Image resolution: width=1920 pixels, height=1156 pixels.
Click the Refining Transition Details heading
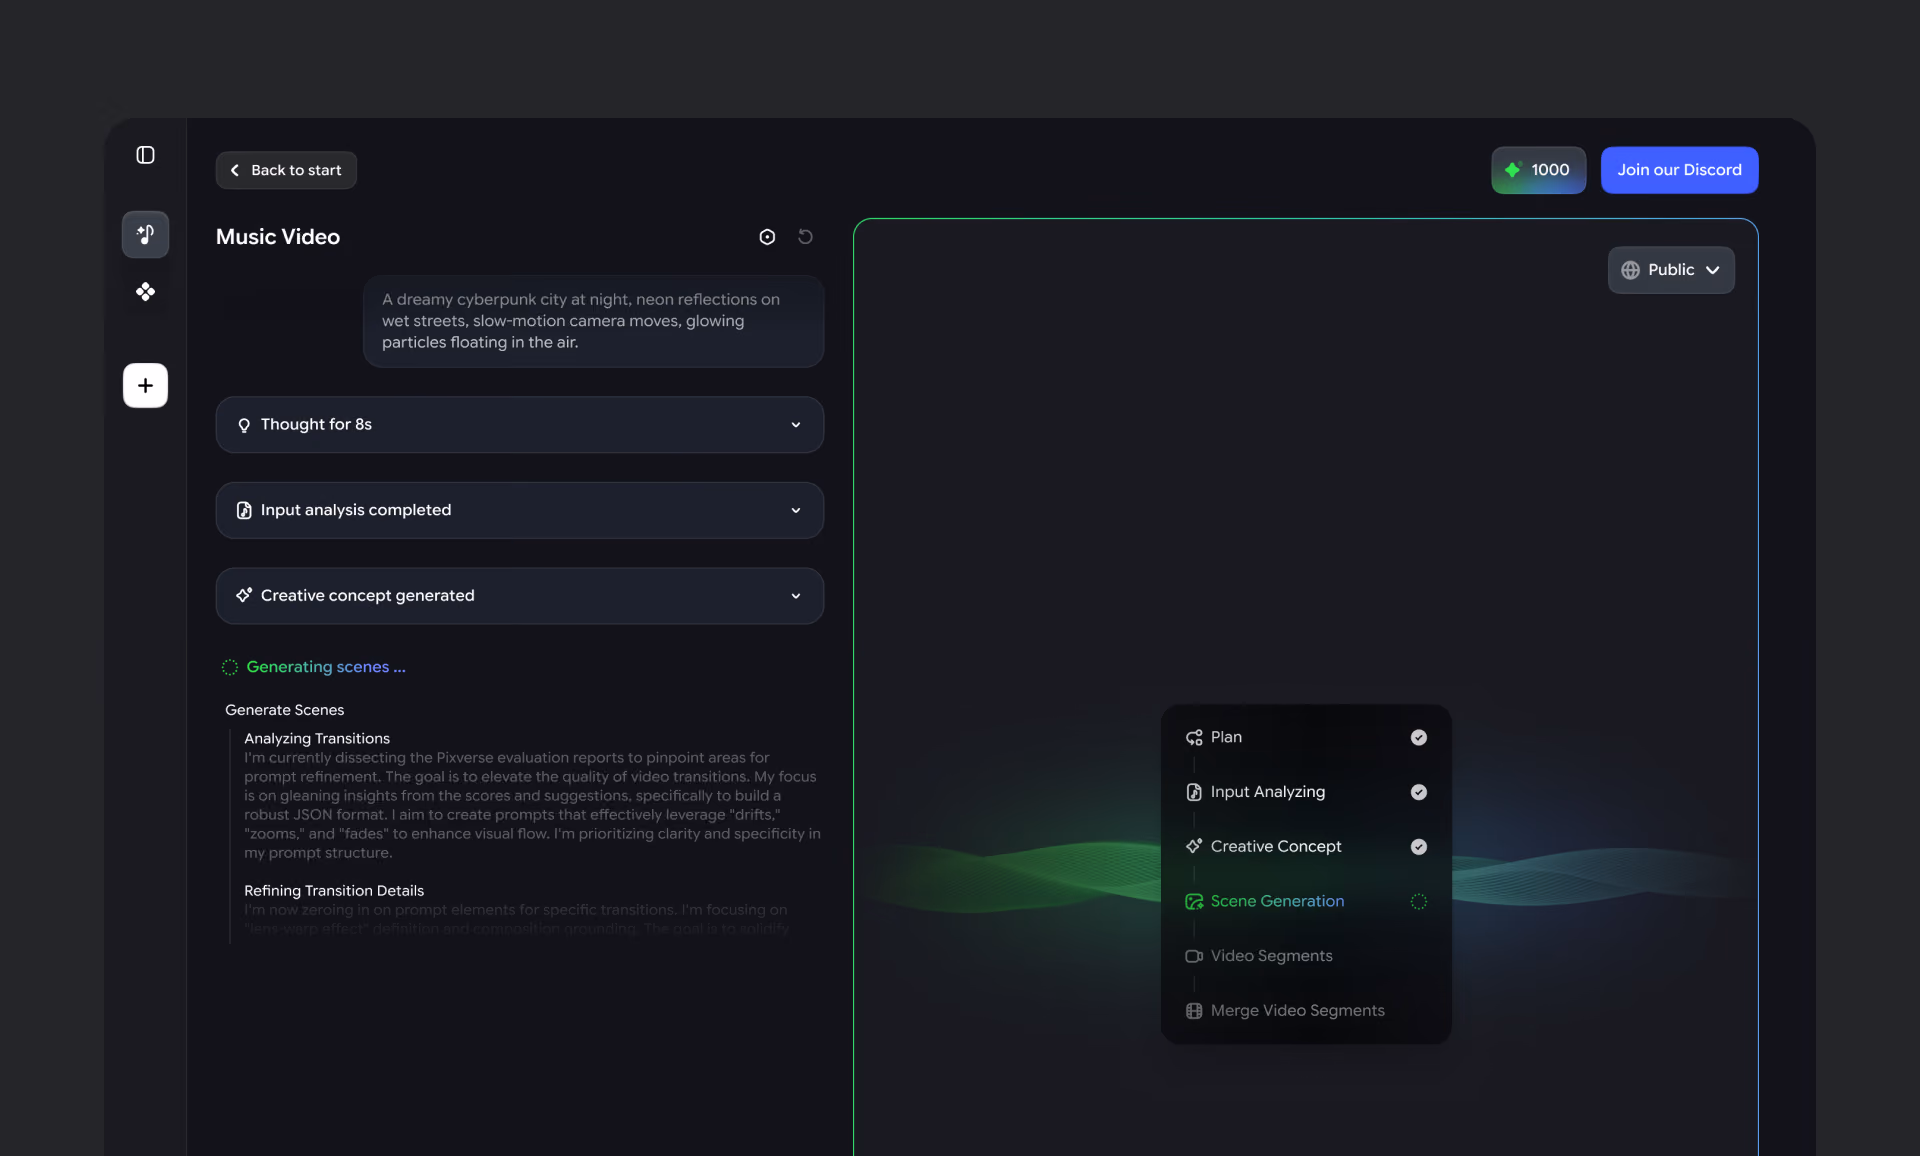334,891
